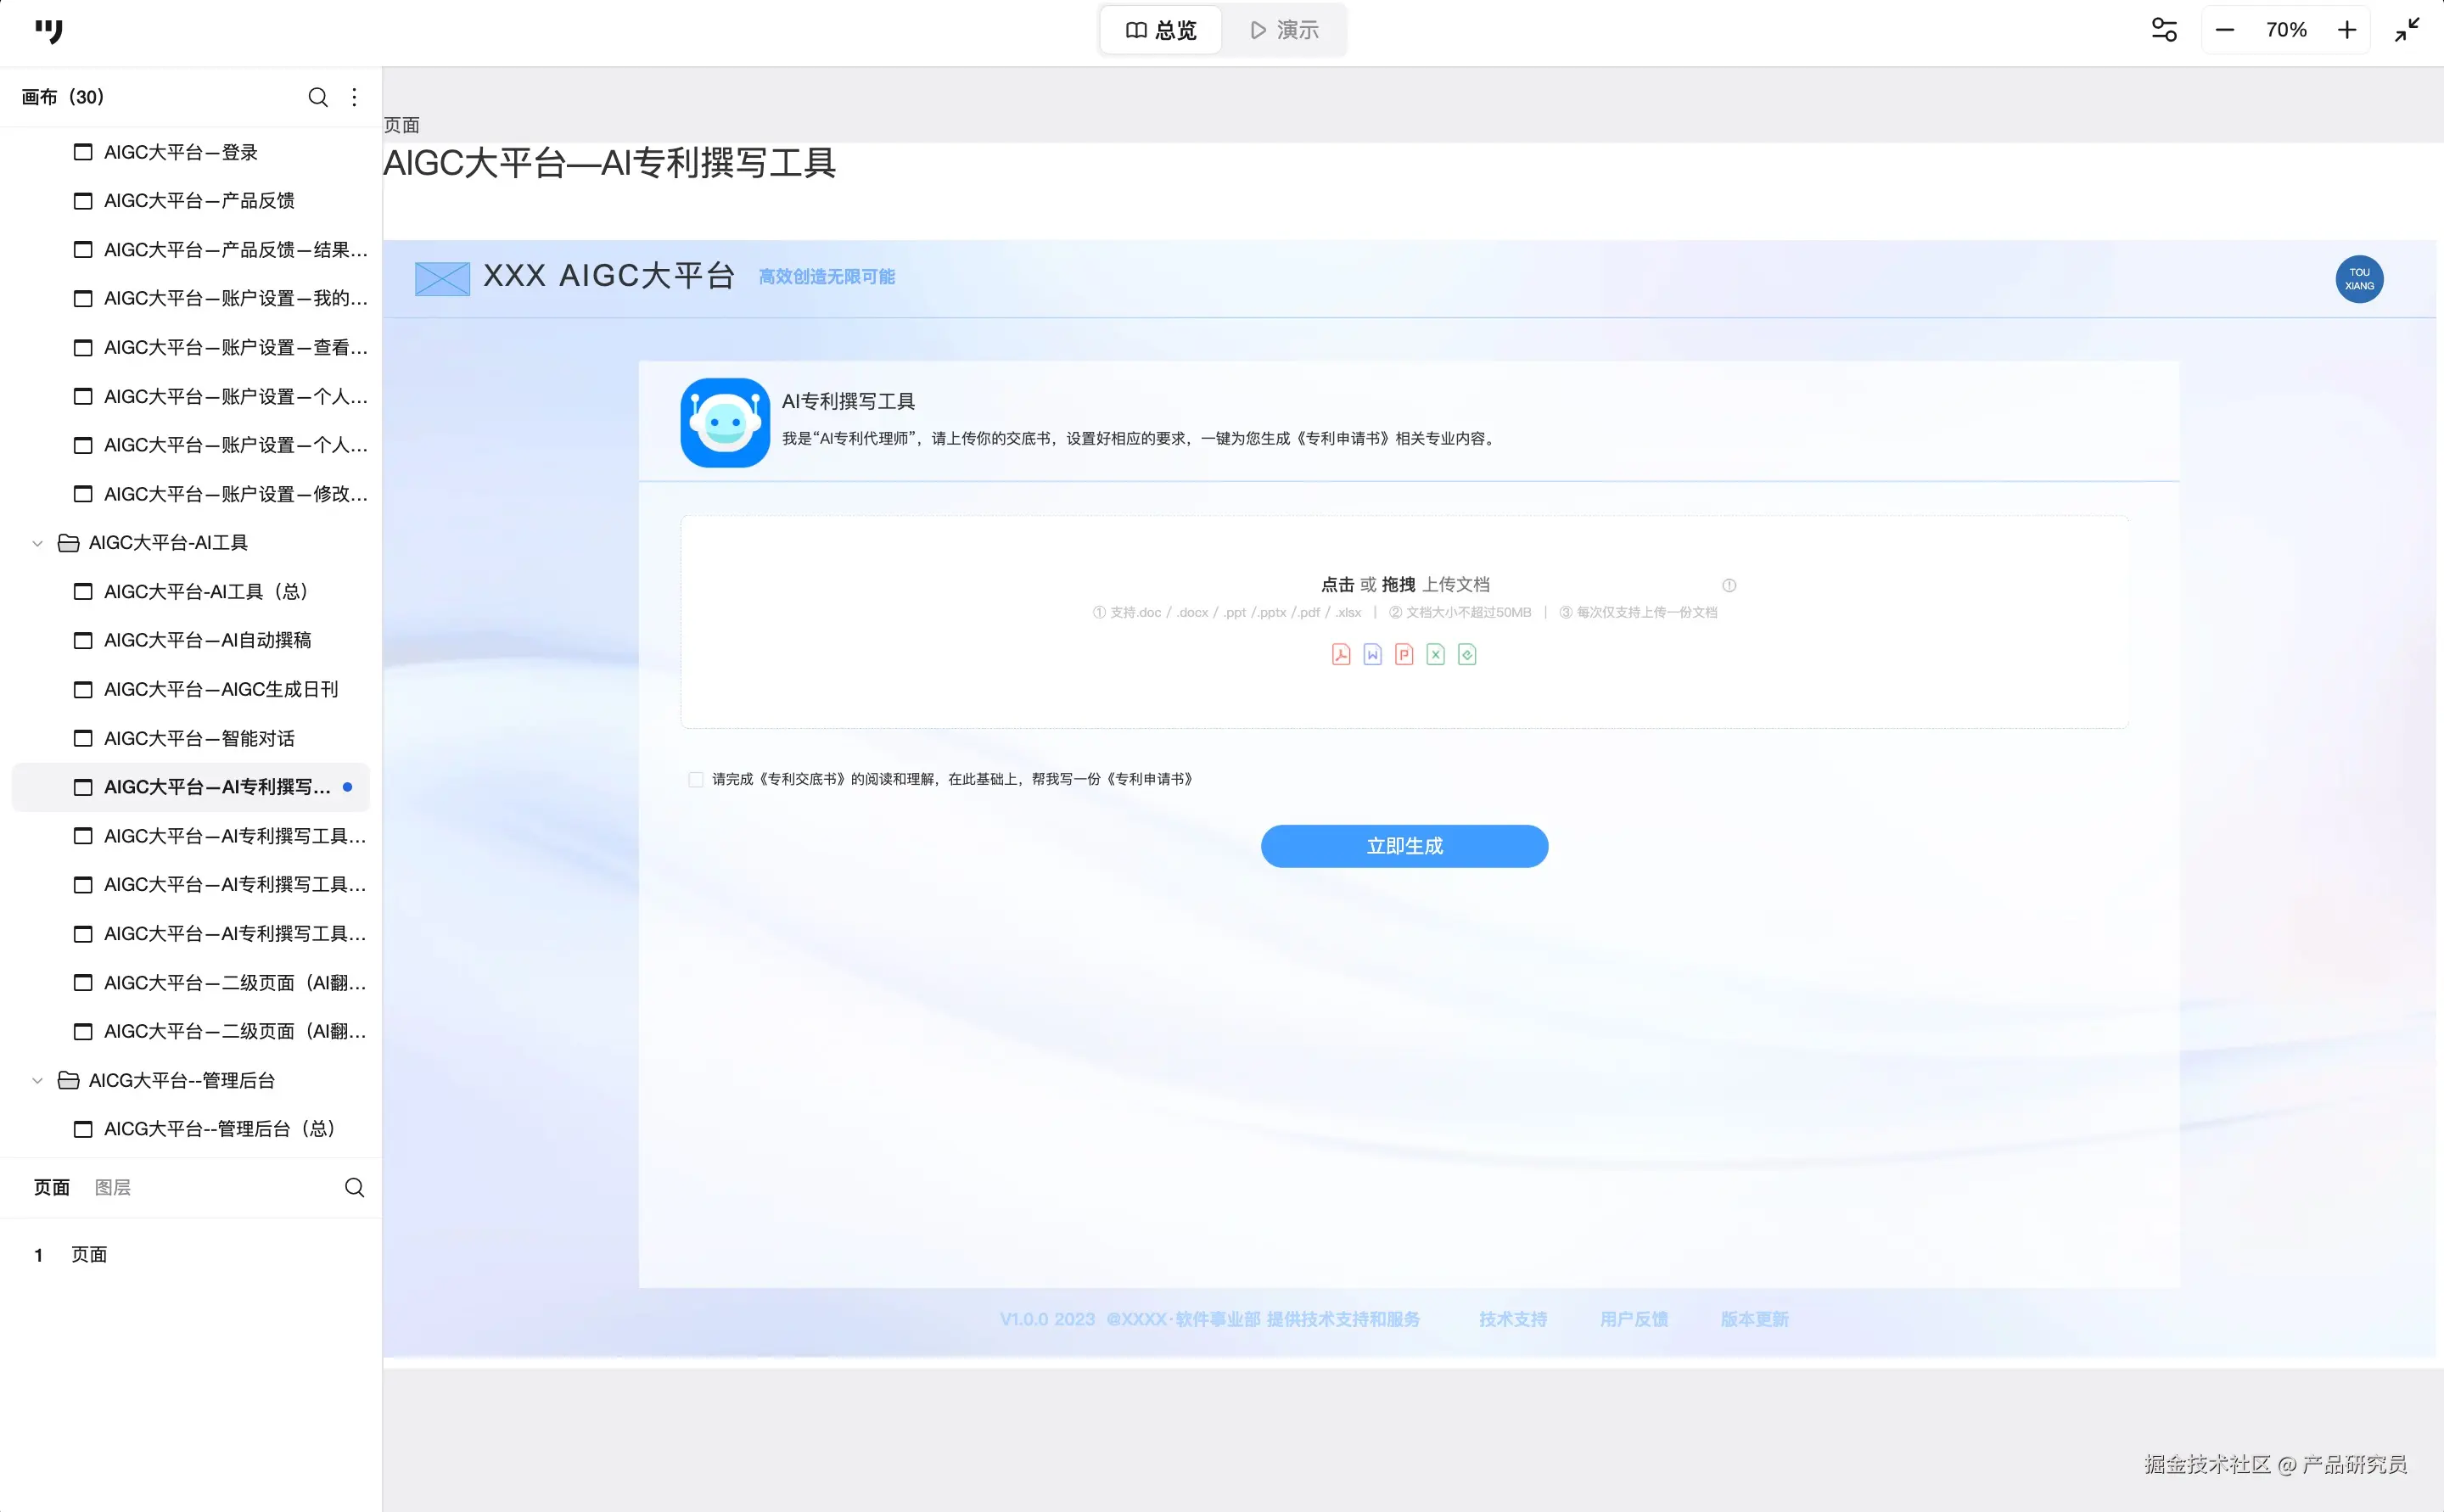Click the exit fullscreen collapse icon
The image size is (2444, 1512).
2407,30
